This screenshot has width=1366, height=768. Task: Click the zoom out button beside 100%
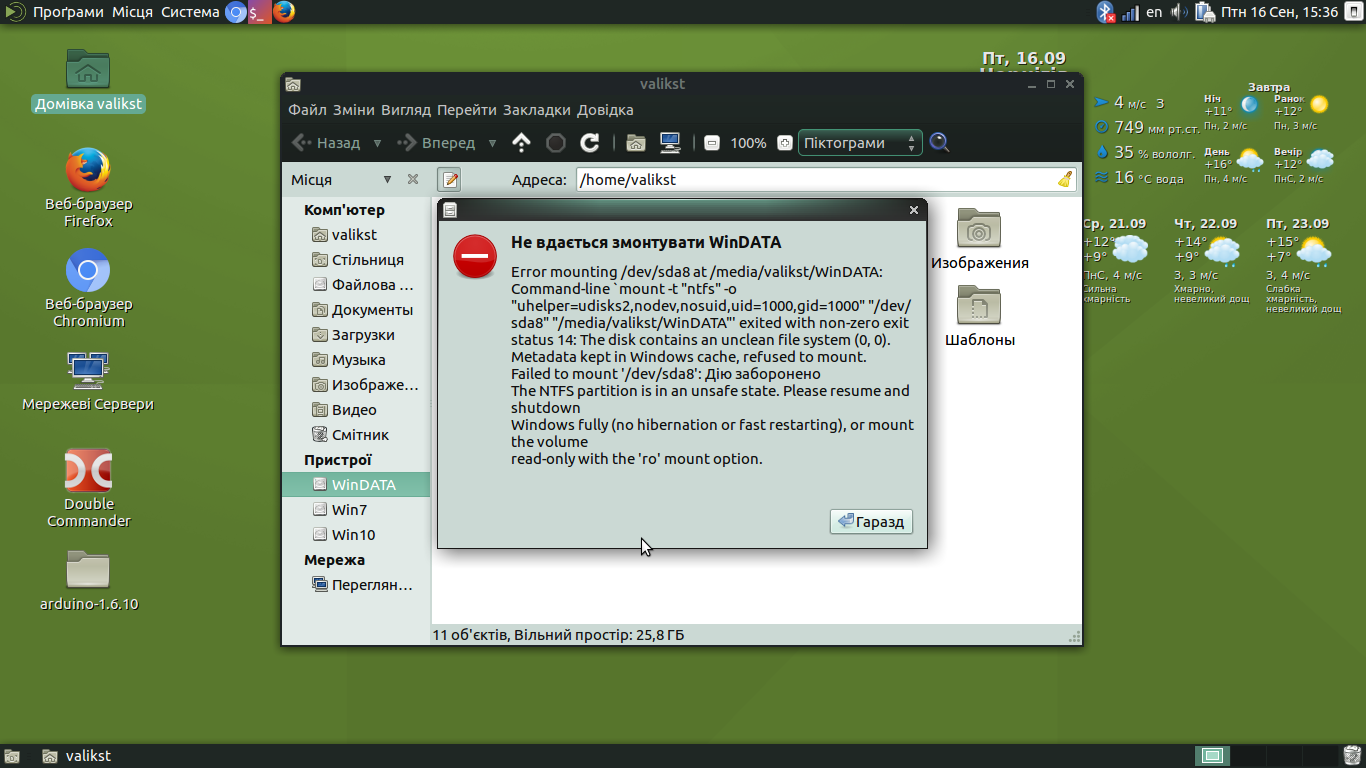click(x=711, y=143)
